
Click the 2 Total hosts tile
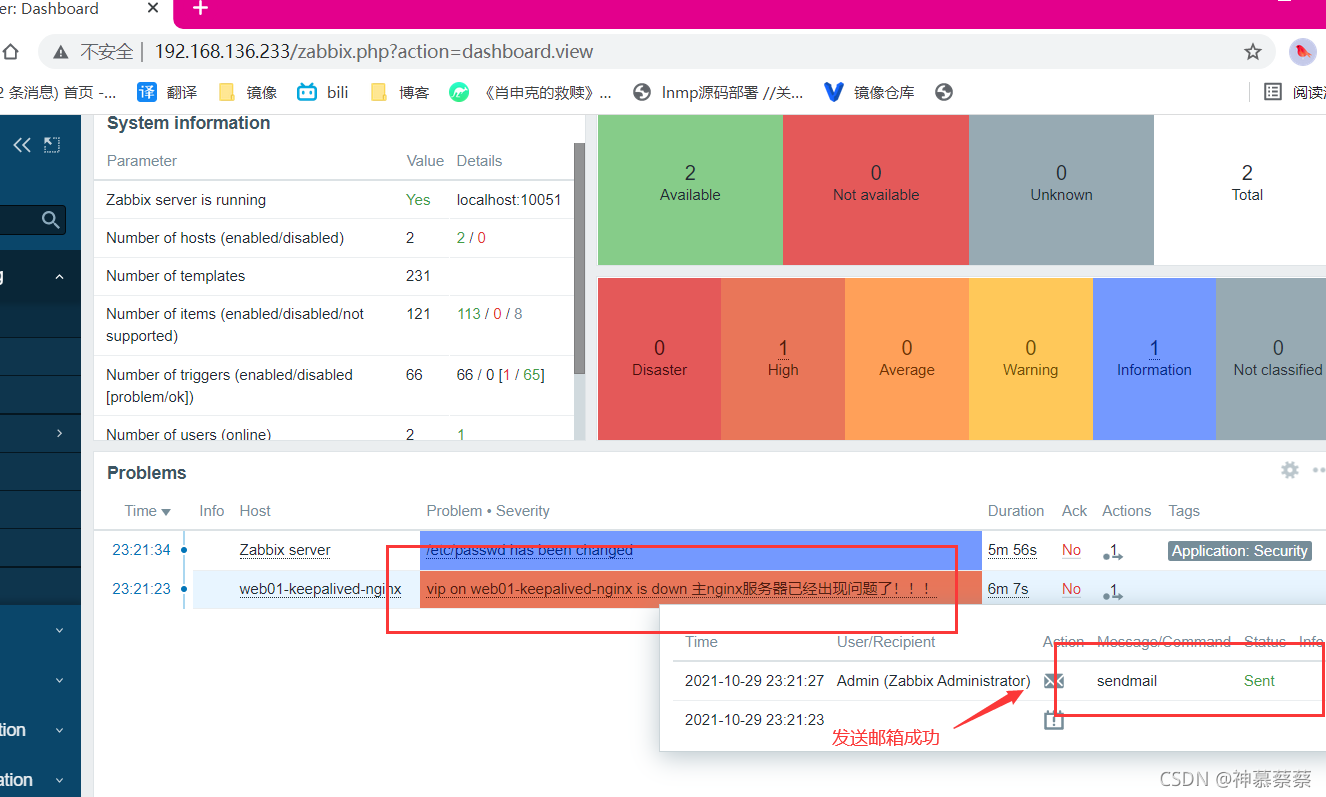tap(1240, 189)
